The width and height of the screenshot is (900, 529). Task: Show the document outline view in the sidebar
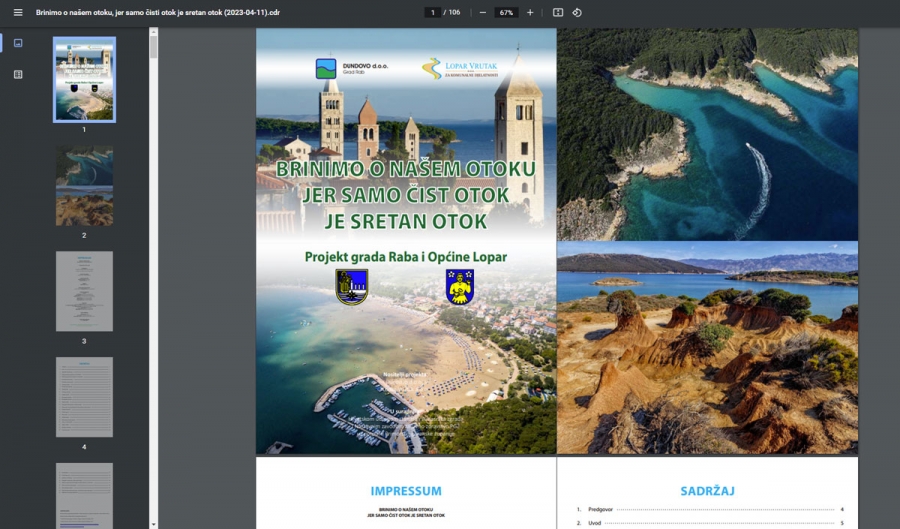click(x=18, y=74)
